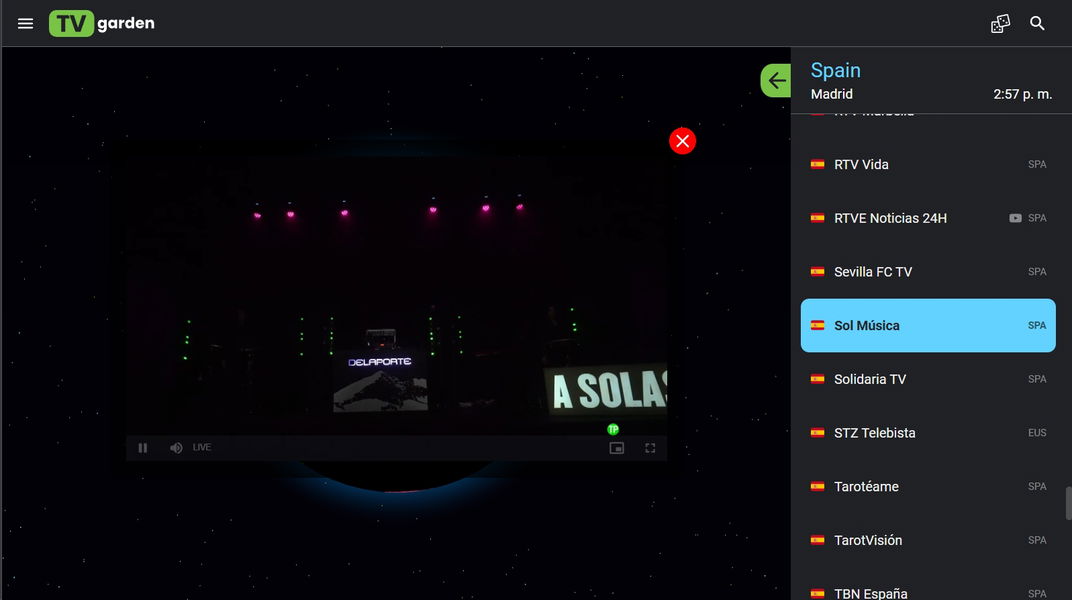This screenshot has height=600, width=1072.
Task: Pause the live video stream
Action: (x=143, y=448)
